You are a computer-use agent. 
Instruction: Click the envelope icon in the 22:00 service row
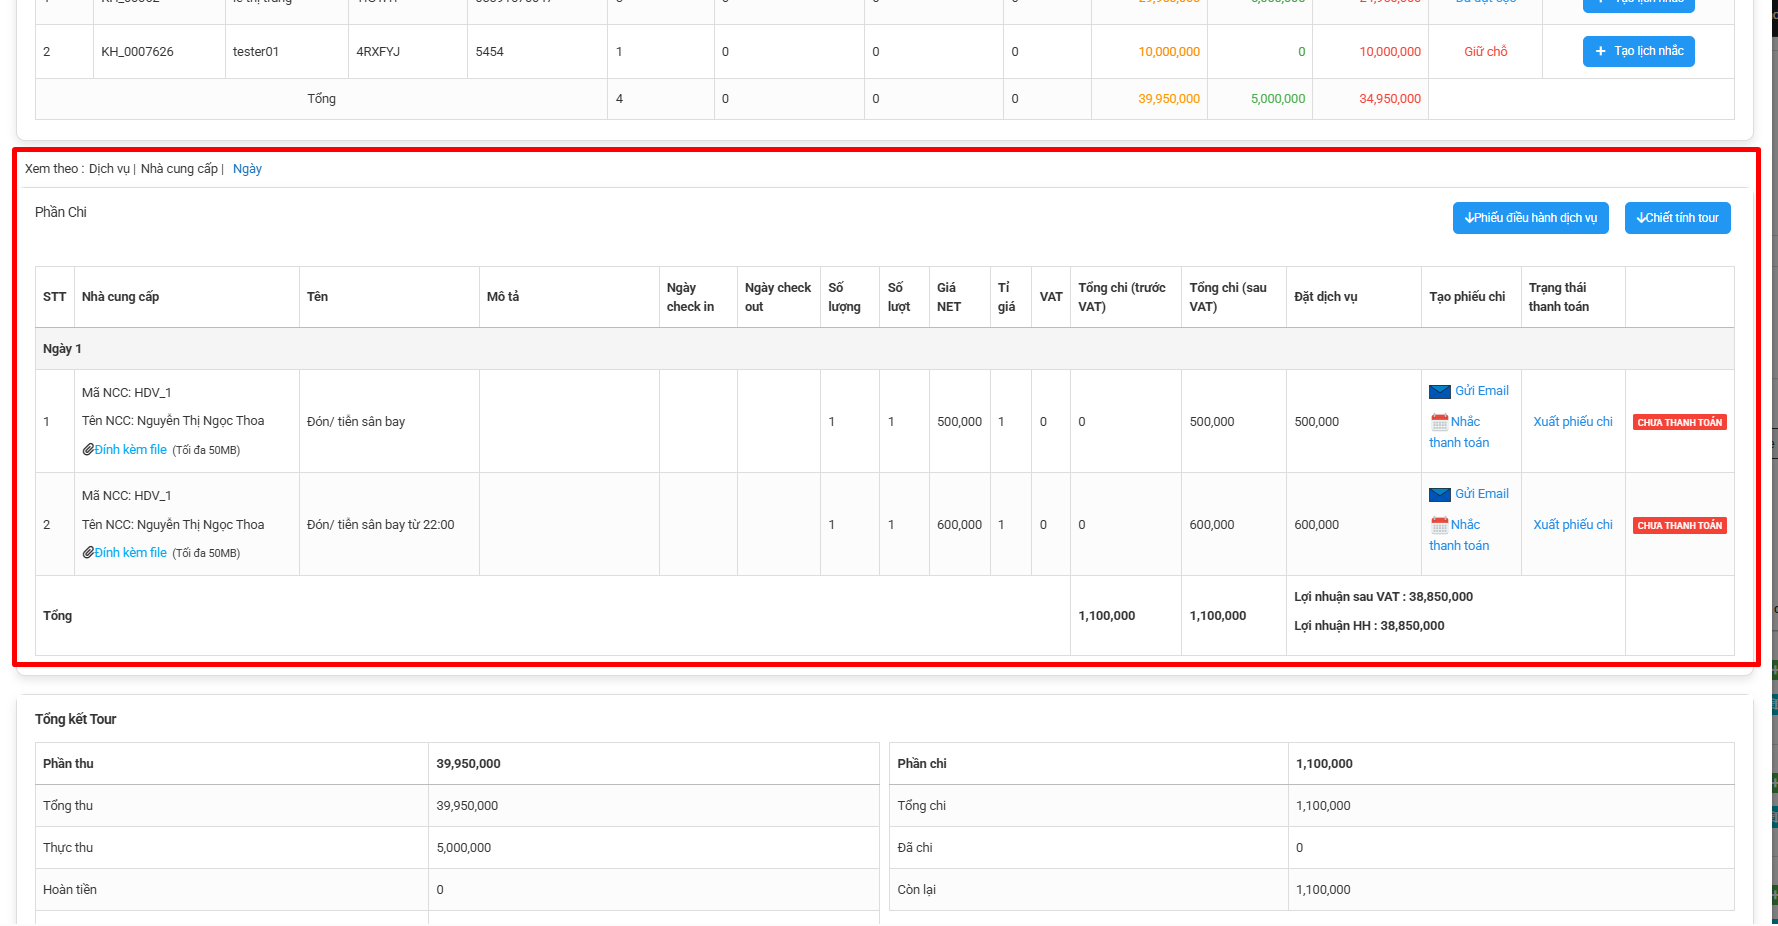[1439, 495]
